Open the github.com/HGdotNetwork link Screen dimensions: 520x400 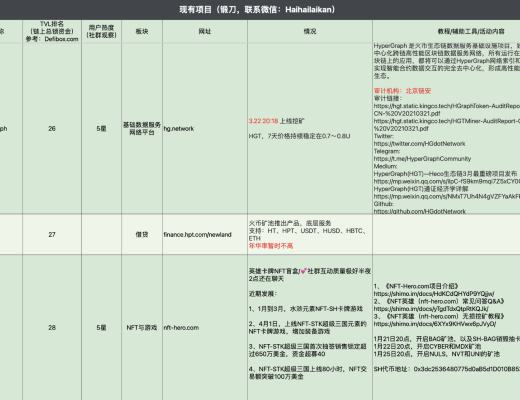[420, 211]
